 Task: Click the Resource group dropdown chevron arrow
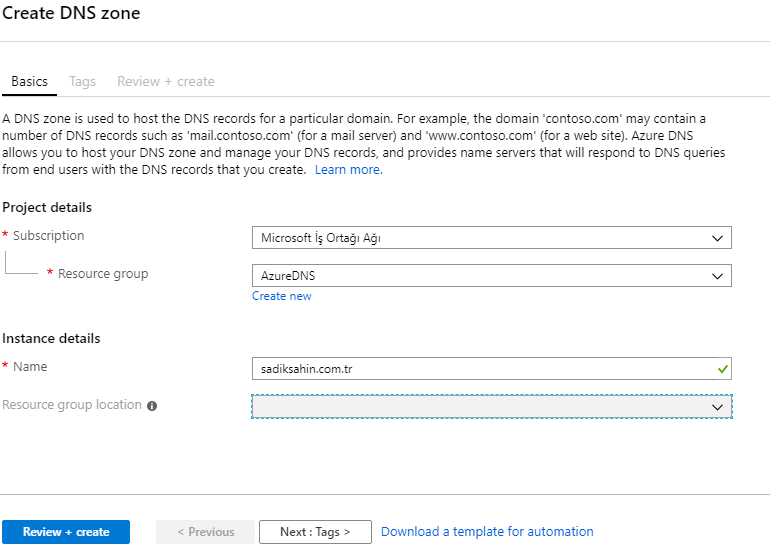(x=717, y=276)
